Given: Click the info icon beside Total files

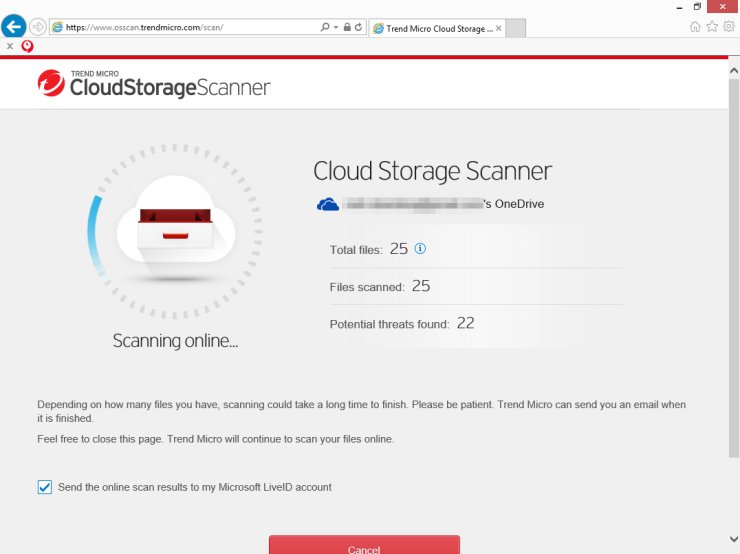Looking at the screenshot, I should click(420, 248).
